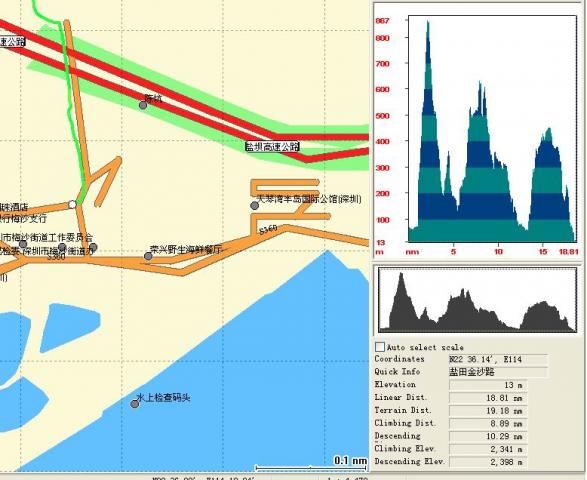Click the S360 road label near the peninsula

pyautogui.click(x=268, y=229)
